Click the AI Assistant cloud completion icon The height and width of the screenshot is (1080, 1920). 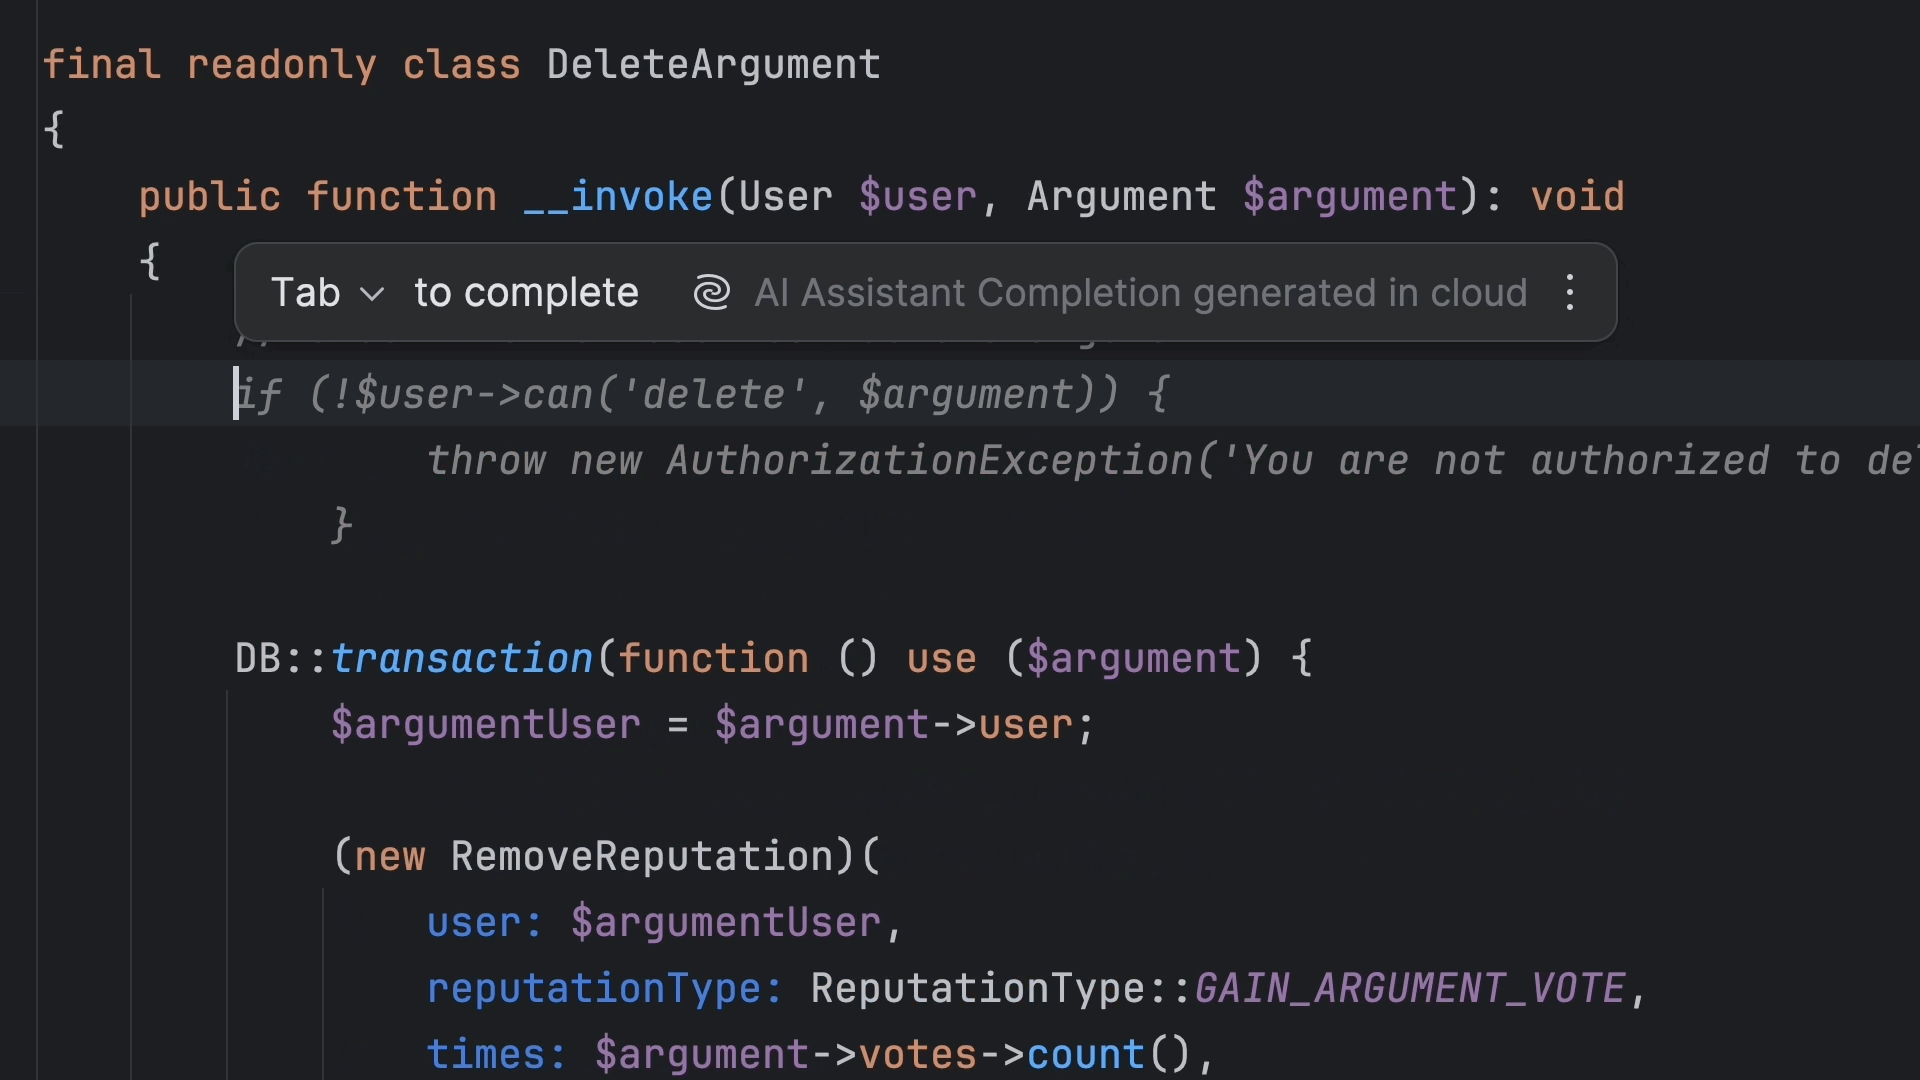(x=708, y=293)
